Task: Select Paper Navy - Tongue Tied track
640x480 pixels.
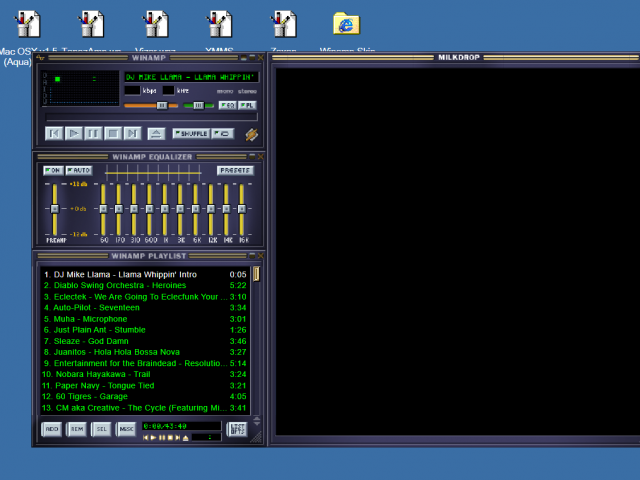Action: coord(145,386)
